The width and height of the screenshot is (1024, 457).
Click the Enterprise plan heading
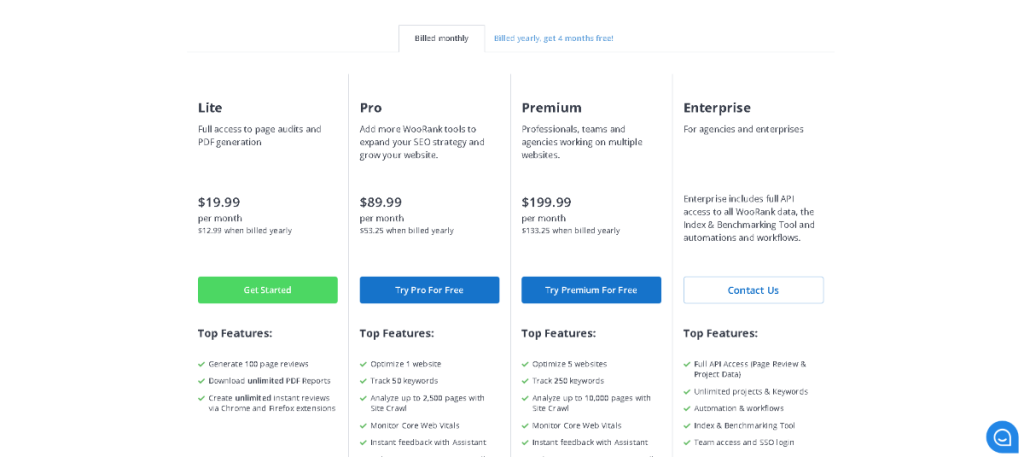(717, 107)
